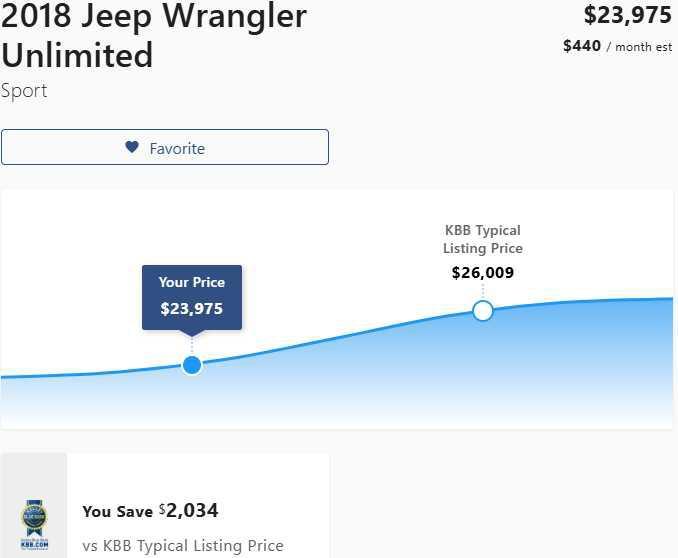Image resolution: width=678 pixels, height=558 pixels.
Task: Click the $2,034 savings amount
Action: [x=191, y=511]
